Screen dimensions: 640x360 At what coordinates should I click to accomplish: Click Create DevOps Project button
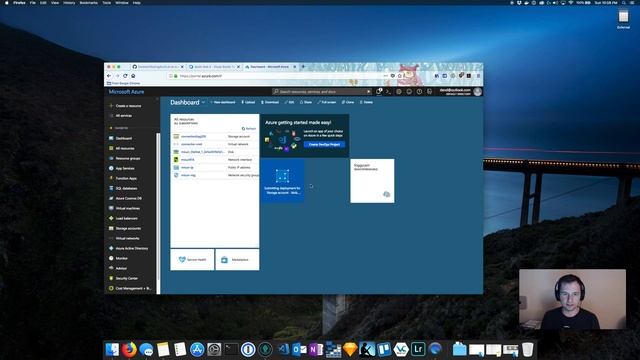pyautogui.click(x=324, y=144)
